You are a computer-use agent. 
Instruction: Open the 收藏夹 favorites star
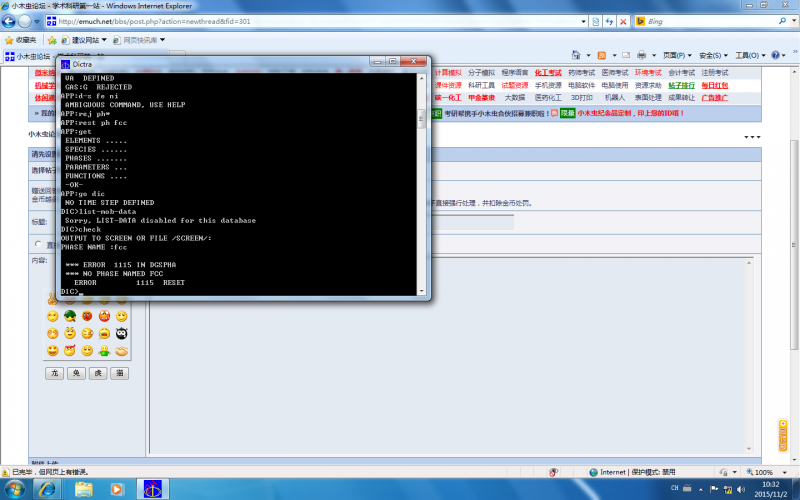pyautogui.click(x=20, y=40)
